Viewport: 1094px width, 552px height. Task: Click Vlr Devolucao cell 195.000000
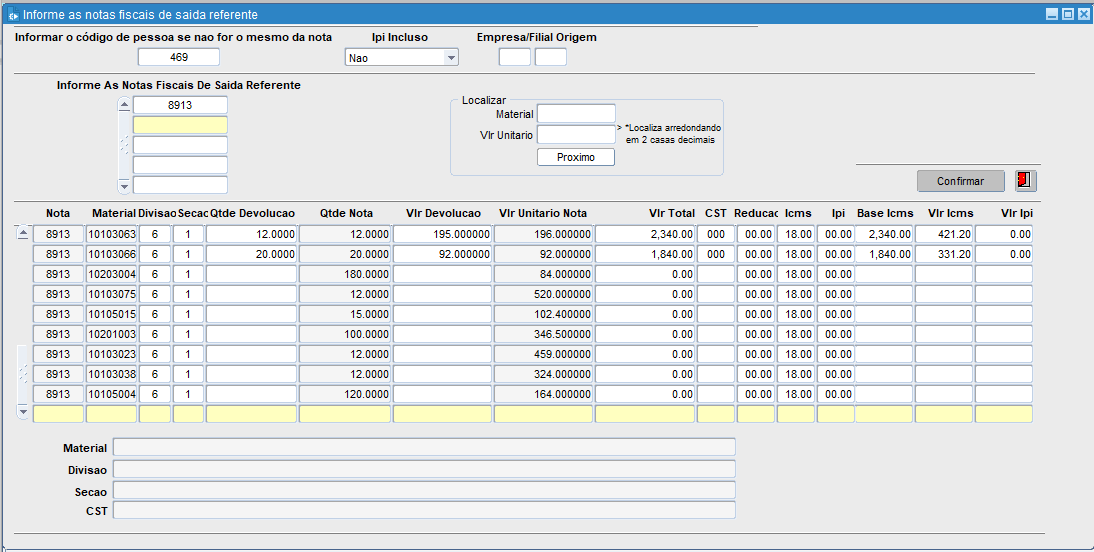click(x=442, y=234)
